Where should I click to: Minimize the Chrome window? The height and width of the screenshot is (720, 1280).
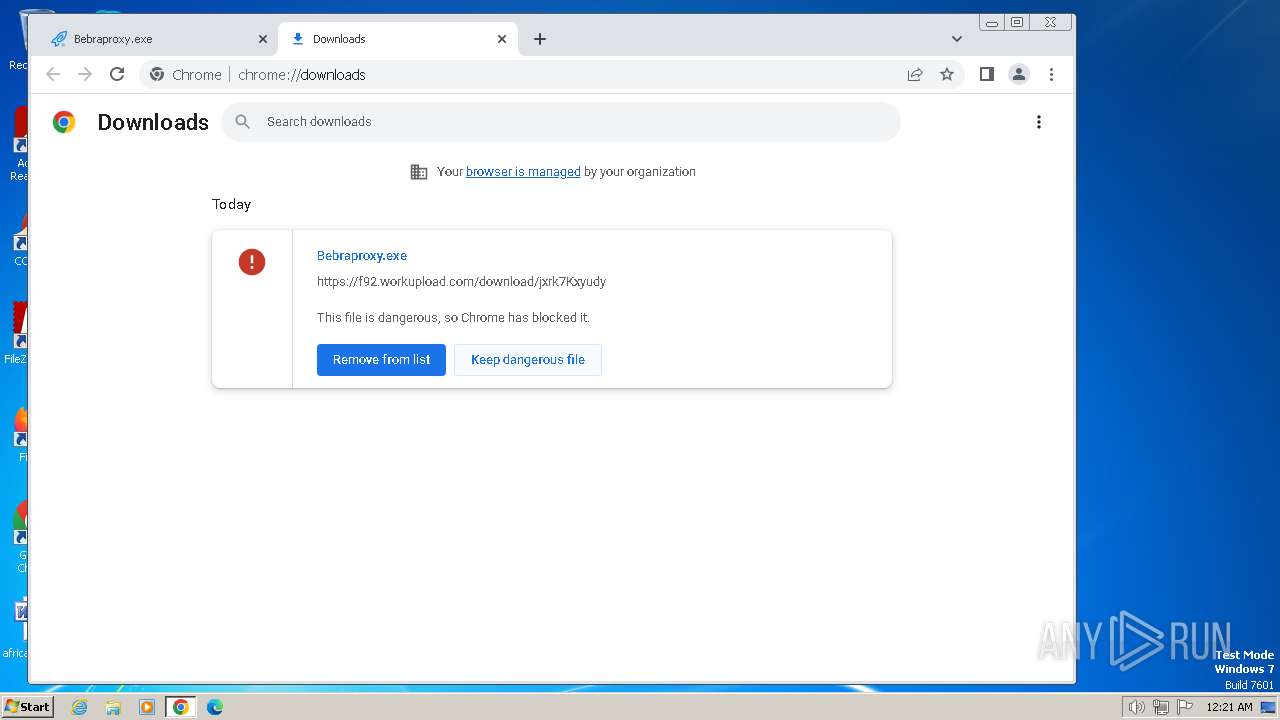point(991,22)
